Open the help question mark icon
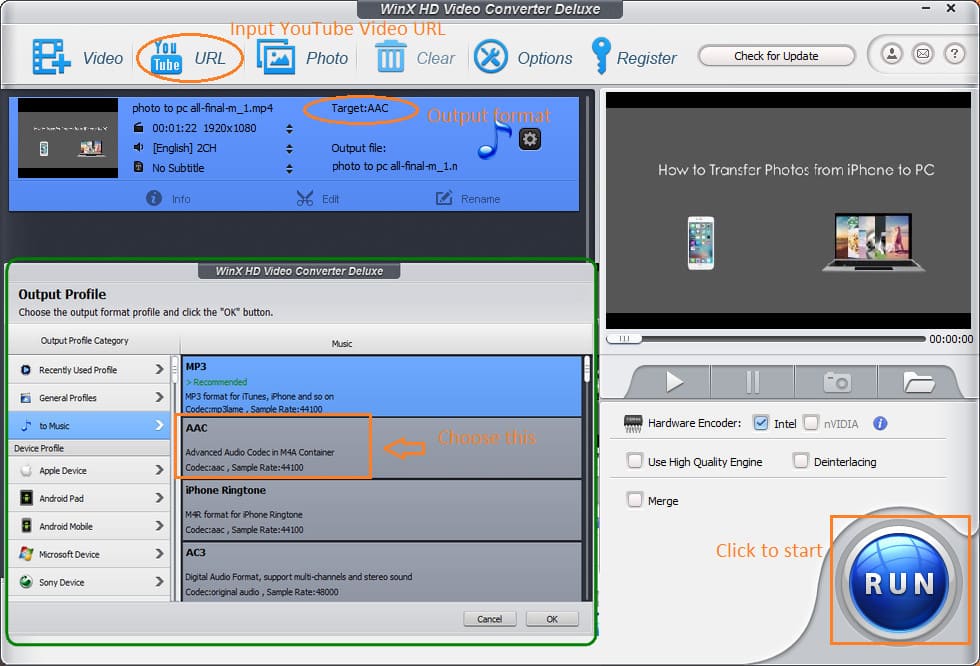Screen dimensions: 980x666 pyautogui.click(x=954, y=54)
